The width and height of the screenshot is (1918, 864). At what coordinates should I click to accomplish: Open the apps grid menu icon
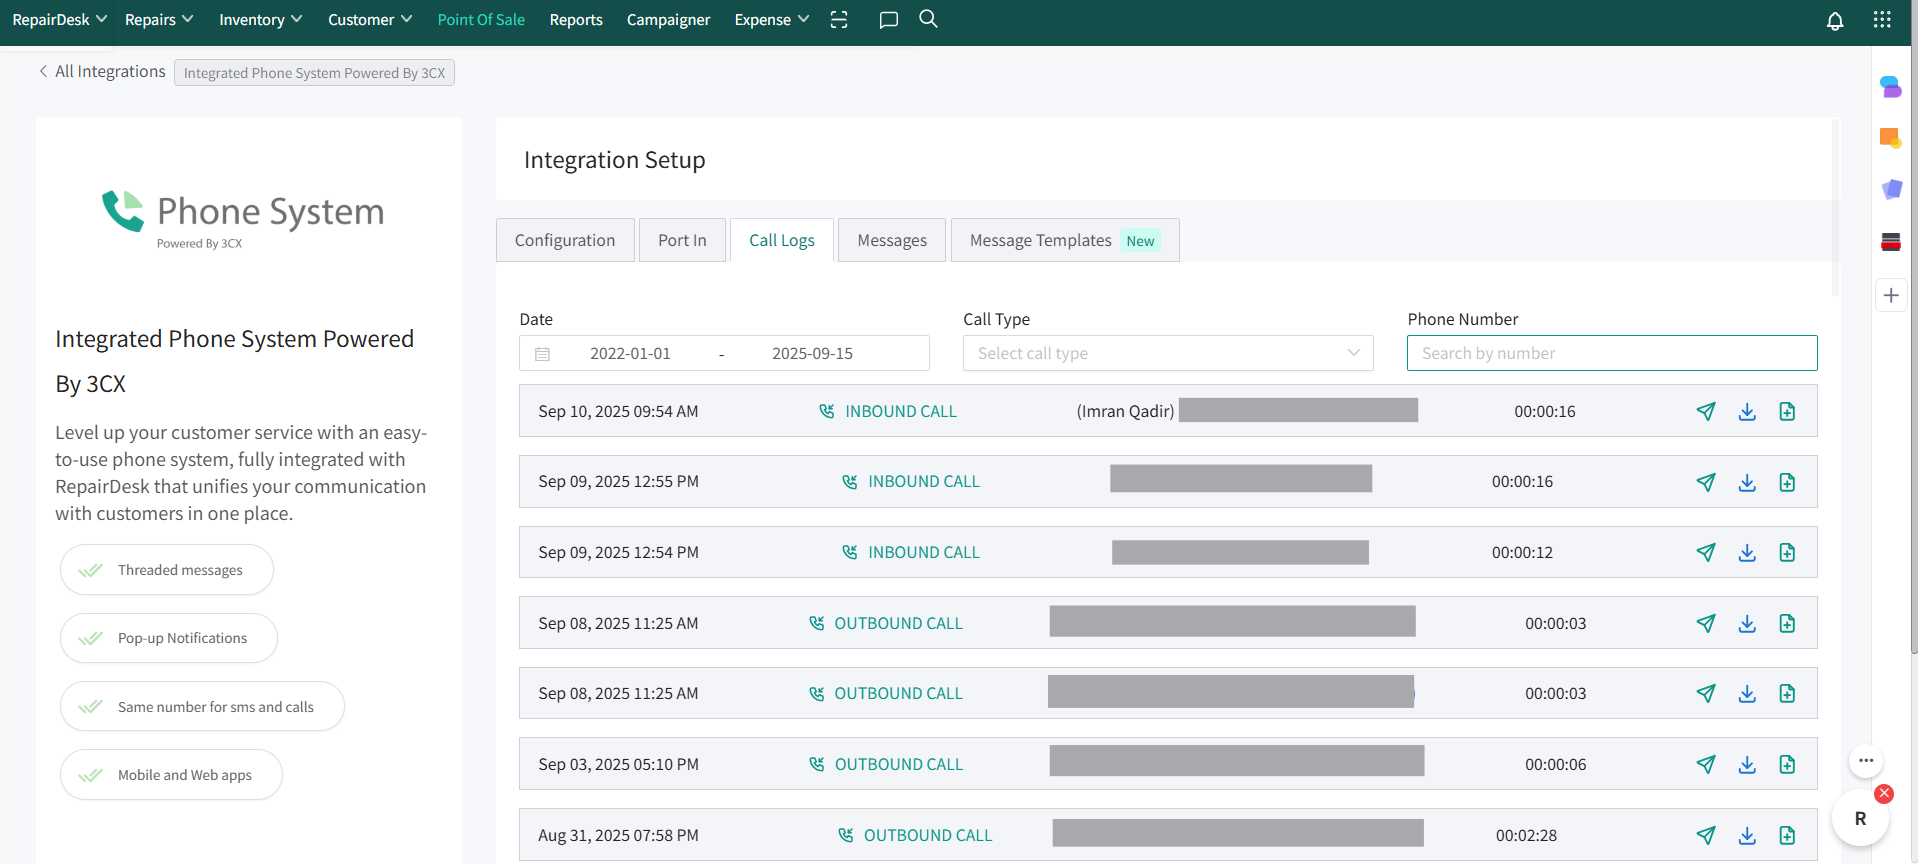1881,20
